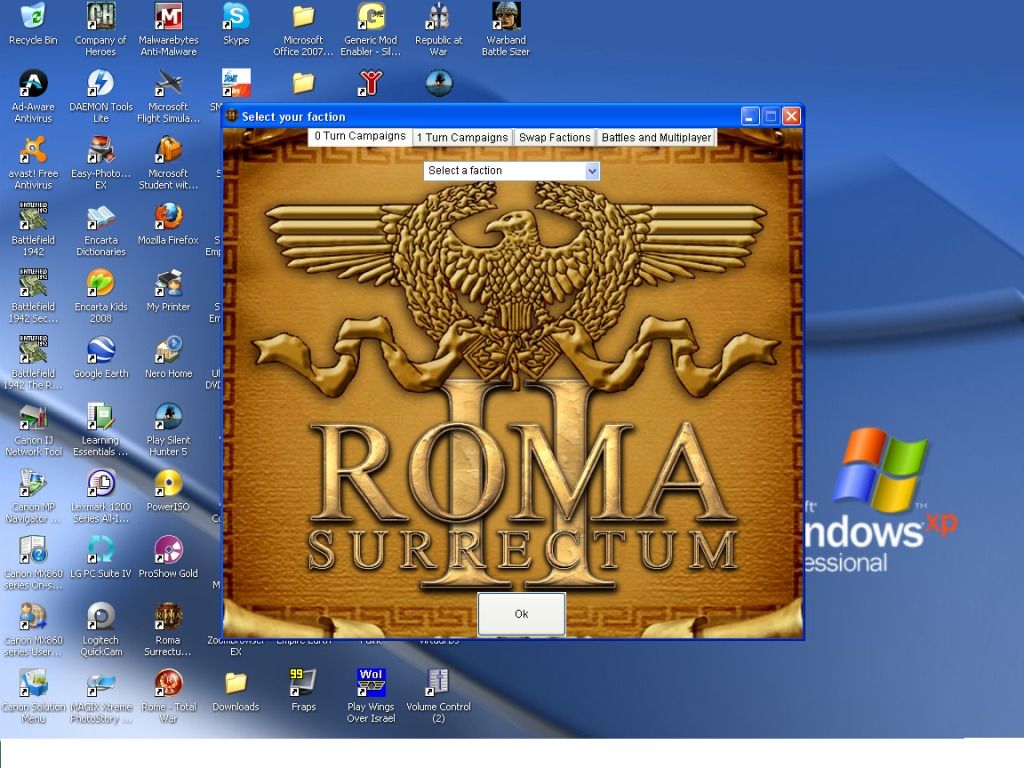Viewport: 1024px width, 768px height.
Task: Switch to the 1 Turn Campaigns tab
Action: [462, 138]
